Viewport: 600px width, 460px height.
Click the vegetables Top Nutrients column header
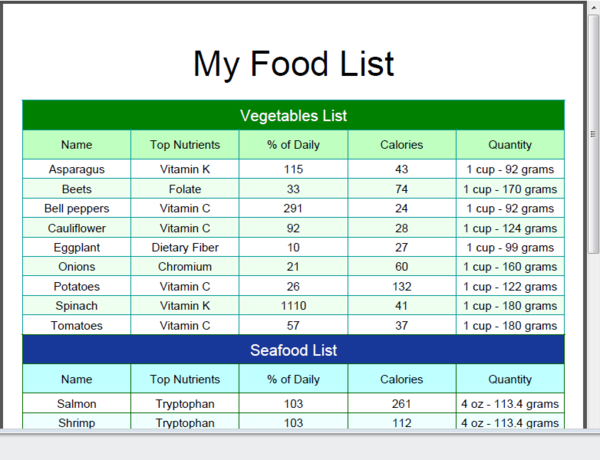coord(185,145)
